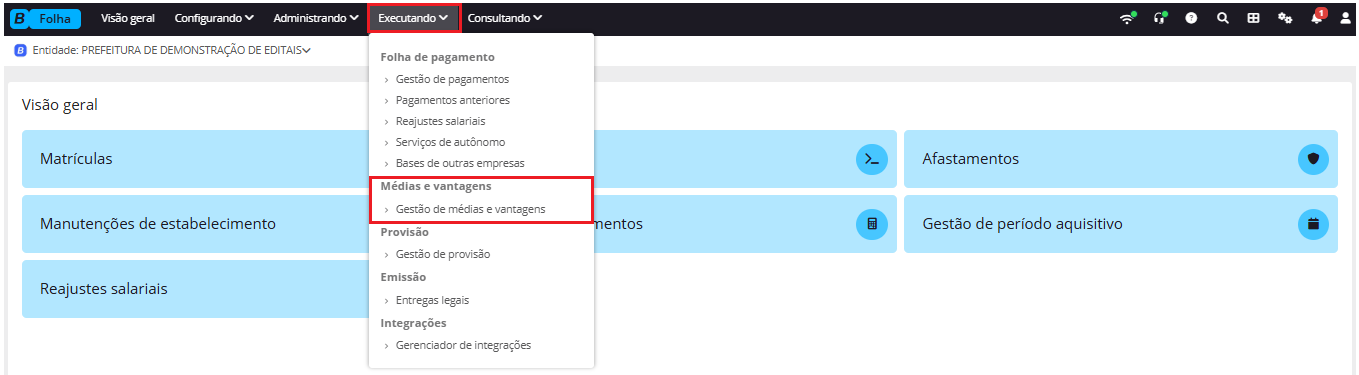The image size is (1359, 375).
Task: Select Gestão de médias e vantagens
Action: [x=470, y=209]
